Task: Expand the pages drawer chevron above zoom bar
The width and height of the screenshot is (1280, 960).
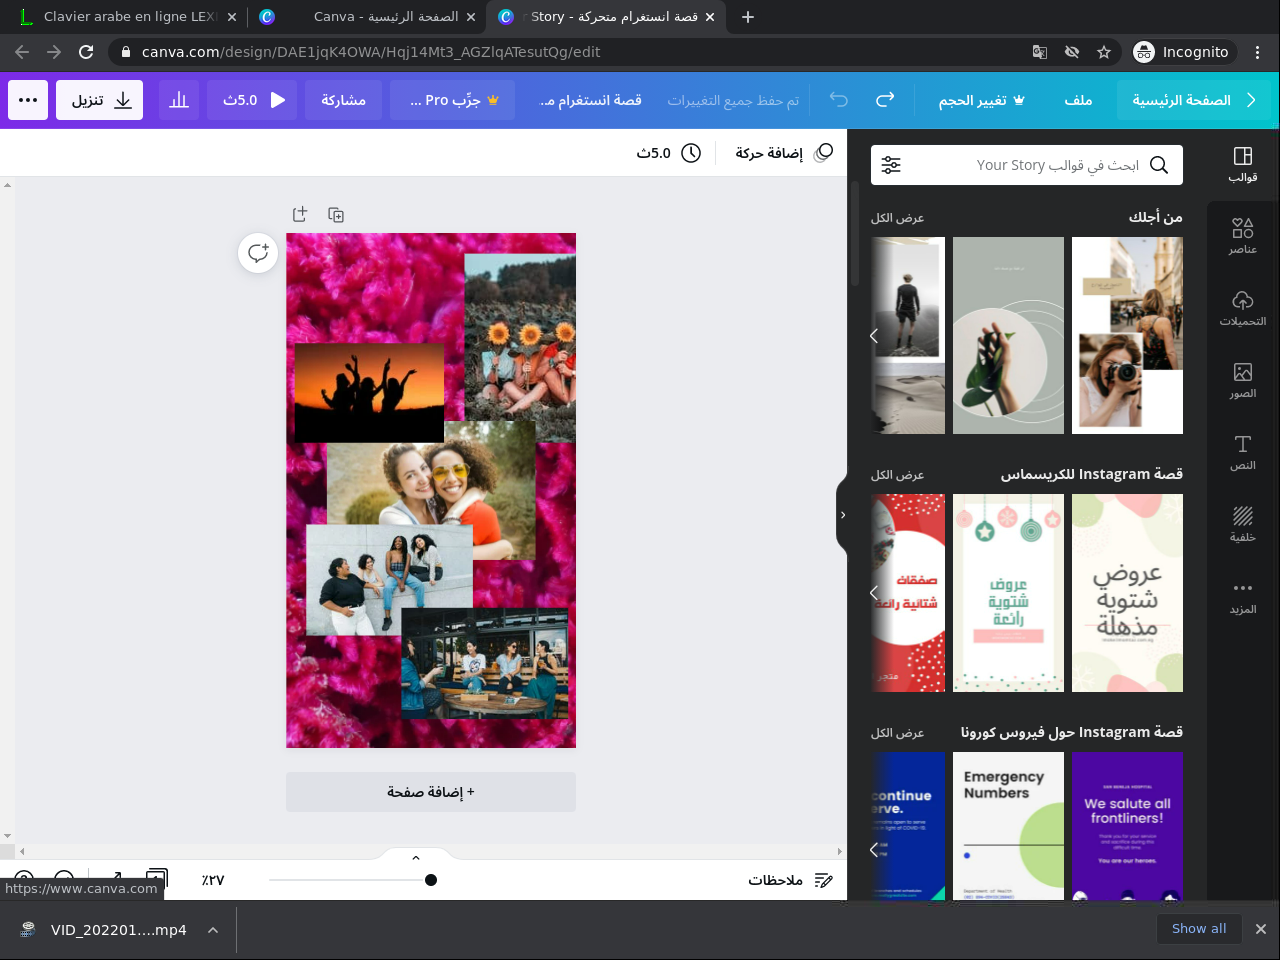Action: pyautogui.click(x=416, y=857)
